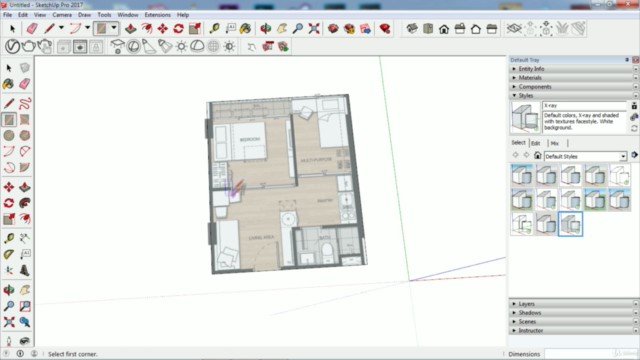The height and width of the screenshot is (360, 640).
Task: Open the Draw menu
Action: click(x=84, y=15)
